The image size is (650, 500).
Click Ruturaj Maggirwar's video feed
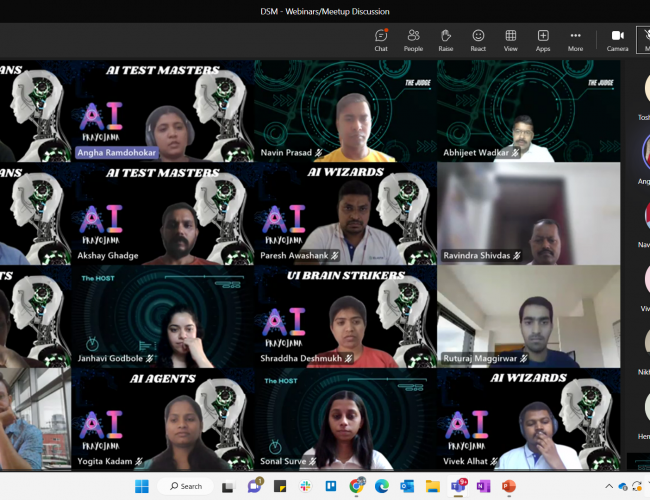point(527,315)
